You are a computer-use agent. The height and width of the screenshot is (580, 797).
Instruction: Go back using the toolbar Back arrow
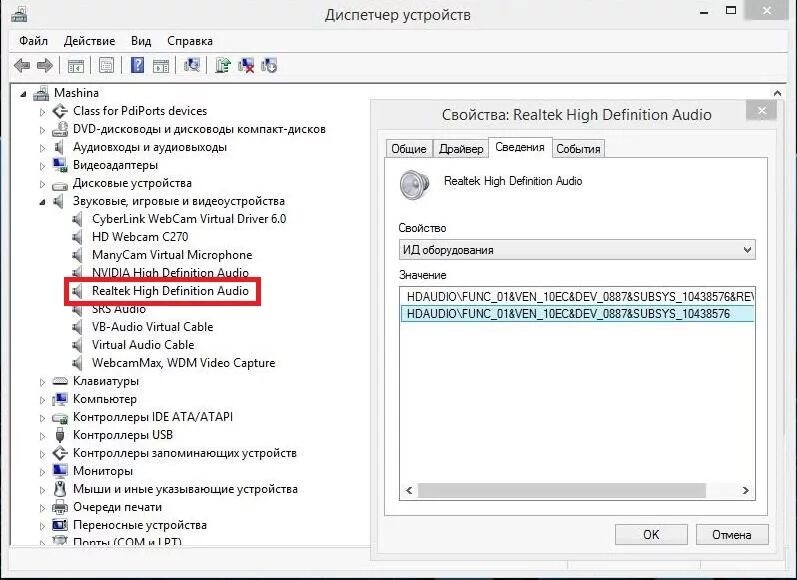tap(21, 65)
